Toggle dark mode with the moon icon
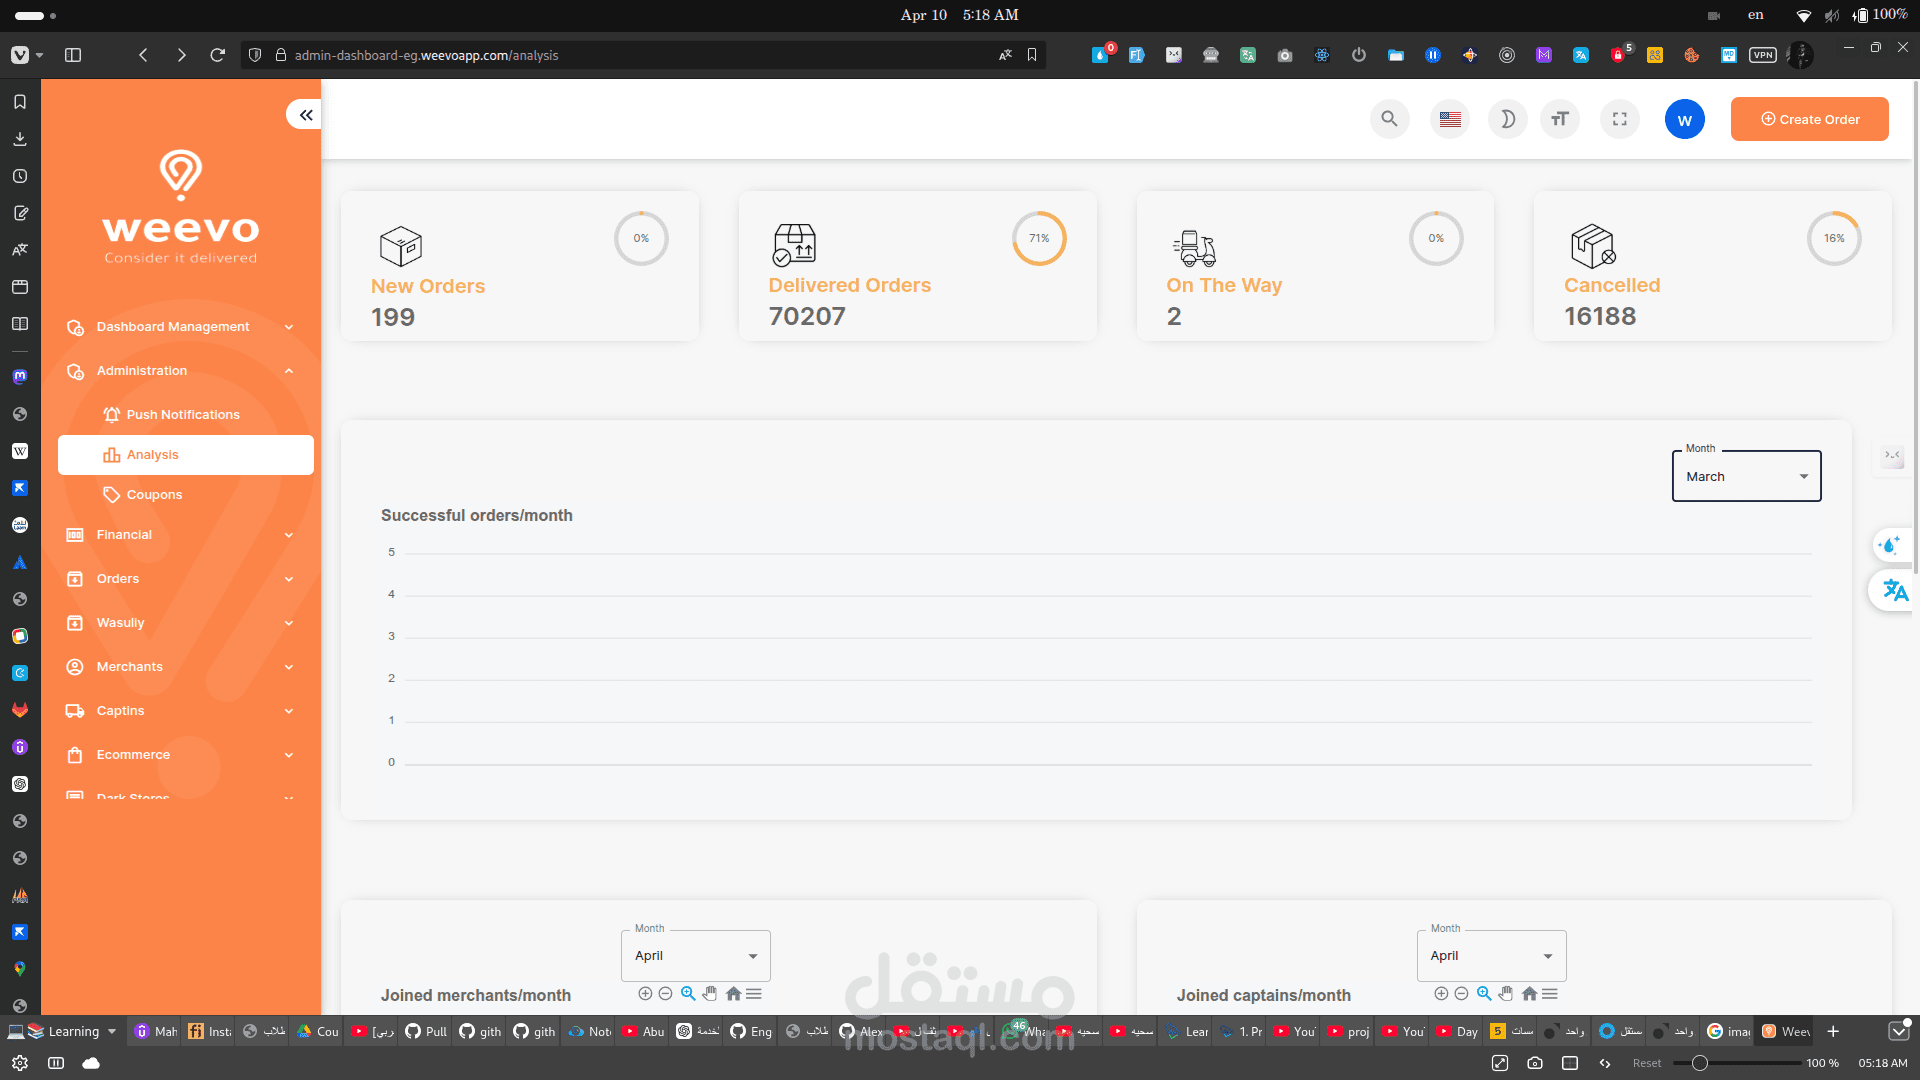The height and width of the screenshot is (1080, 1920). point(1508,119)
